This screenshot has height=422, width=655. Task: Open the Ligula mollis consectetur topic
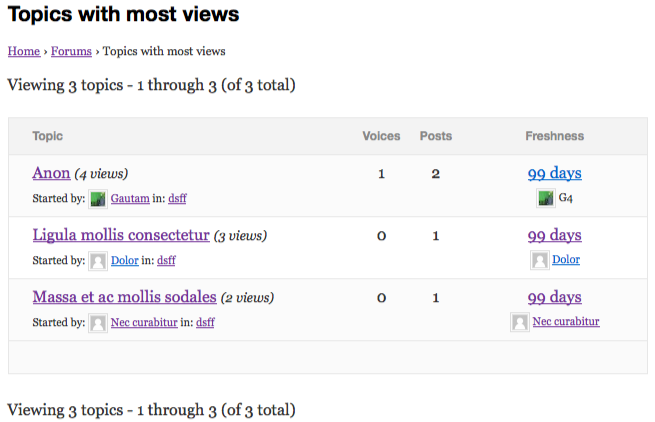[x=121, y=235]
